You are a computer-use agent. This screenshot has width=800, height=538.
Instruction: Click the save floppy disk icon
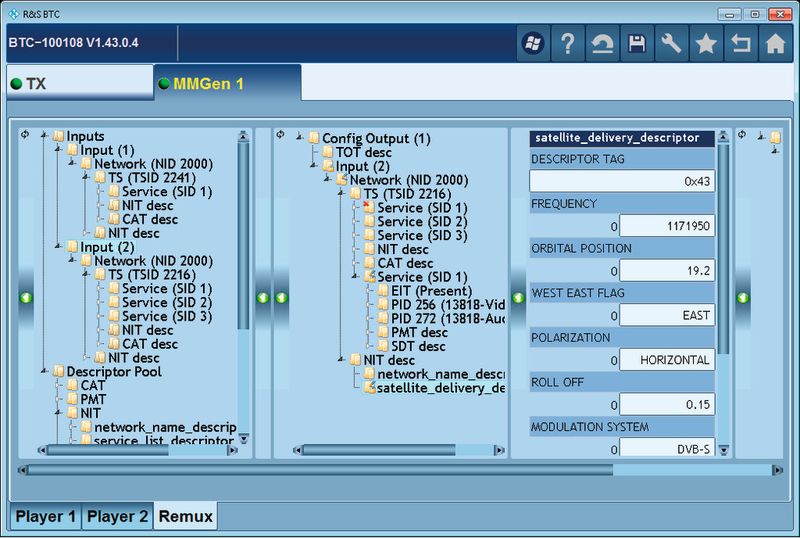[x=637, y=43]
